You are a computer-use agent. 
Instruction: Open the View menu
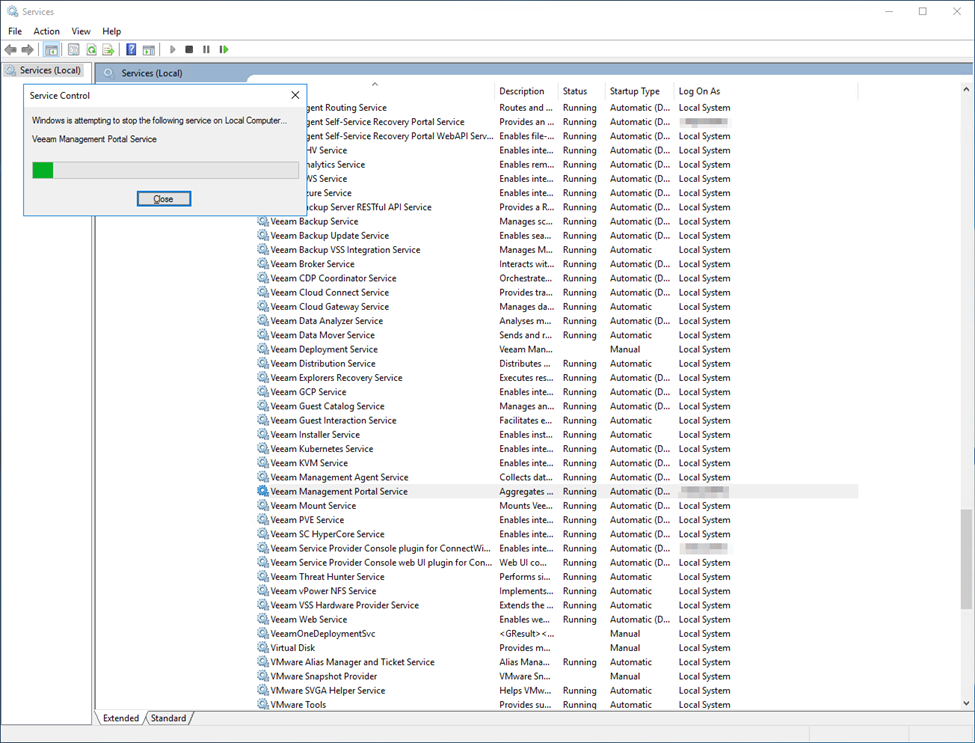(81, 31)
